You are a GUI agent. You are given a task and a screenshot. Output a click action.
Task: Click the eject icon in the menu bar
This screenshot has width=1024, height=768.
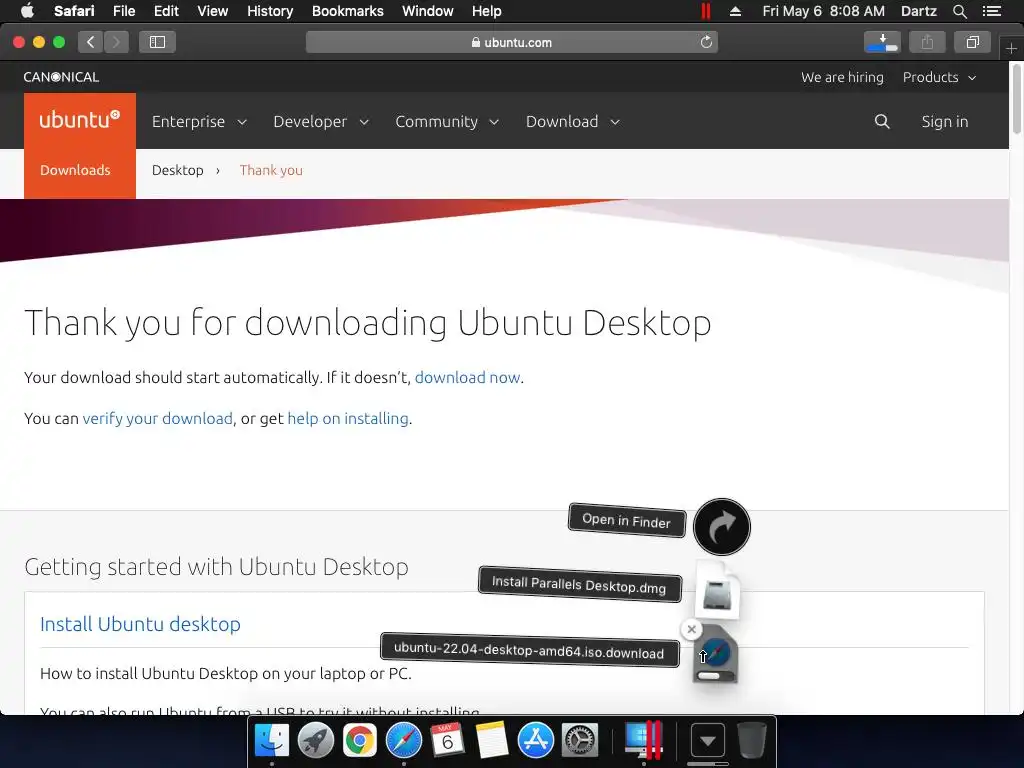735,11
